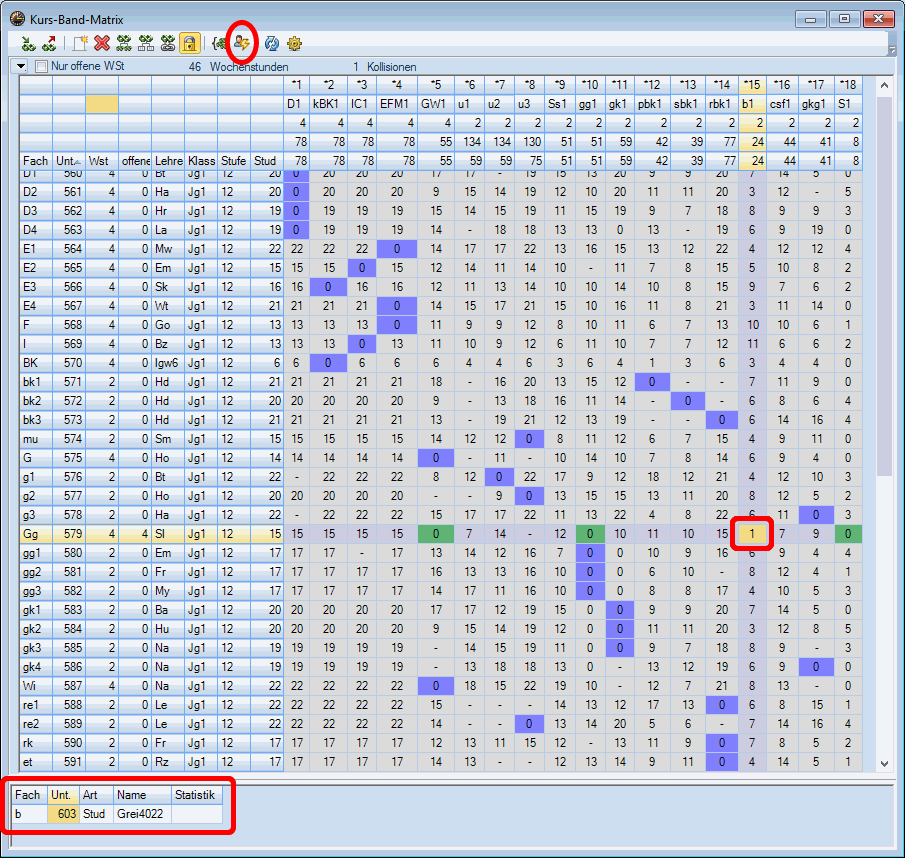905x858 pixels.
Task: Click the student with lightning bolt icon
Action: (242, 43)
